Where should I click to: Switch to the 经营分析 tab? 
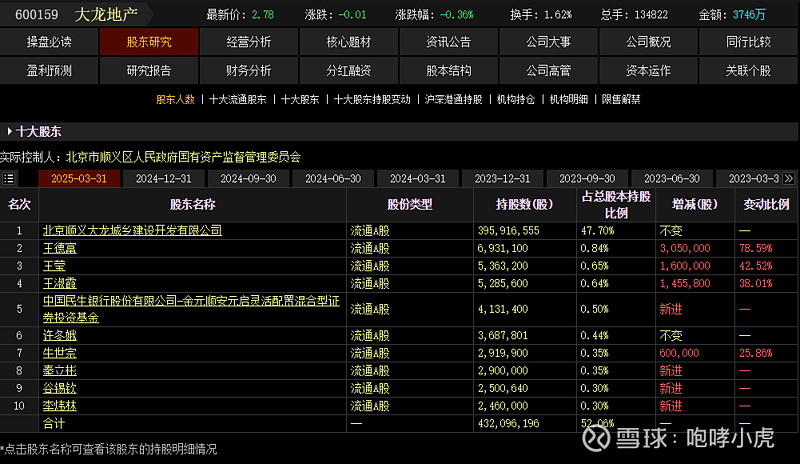[x=248, y=42]
